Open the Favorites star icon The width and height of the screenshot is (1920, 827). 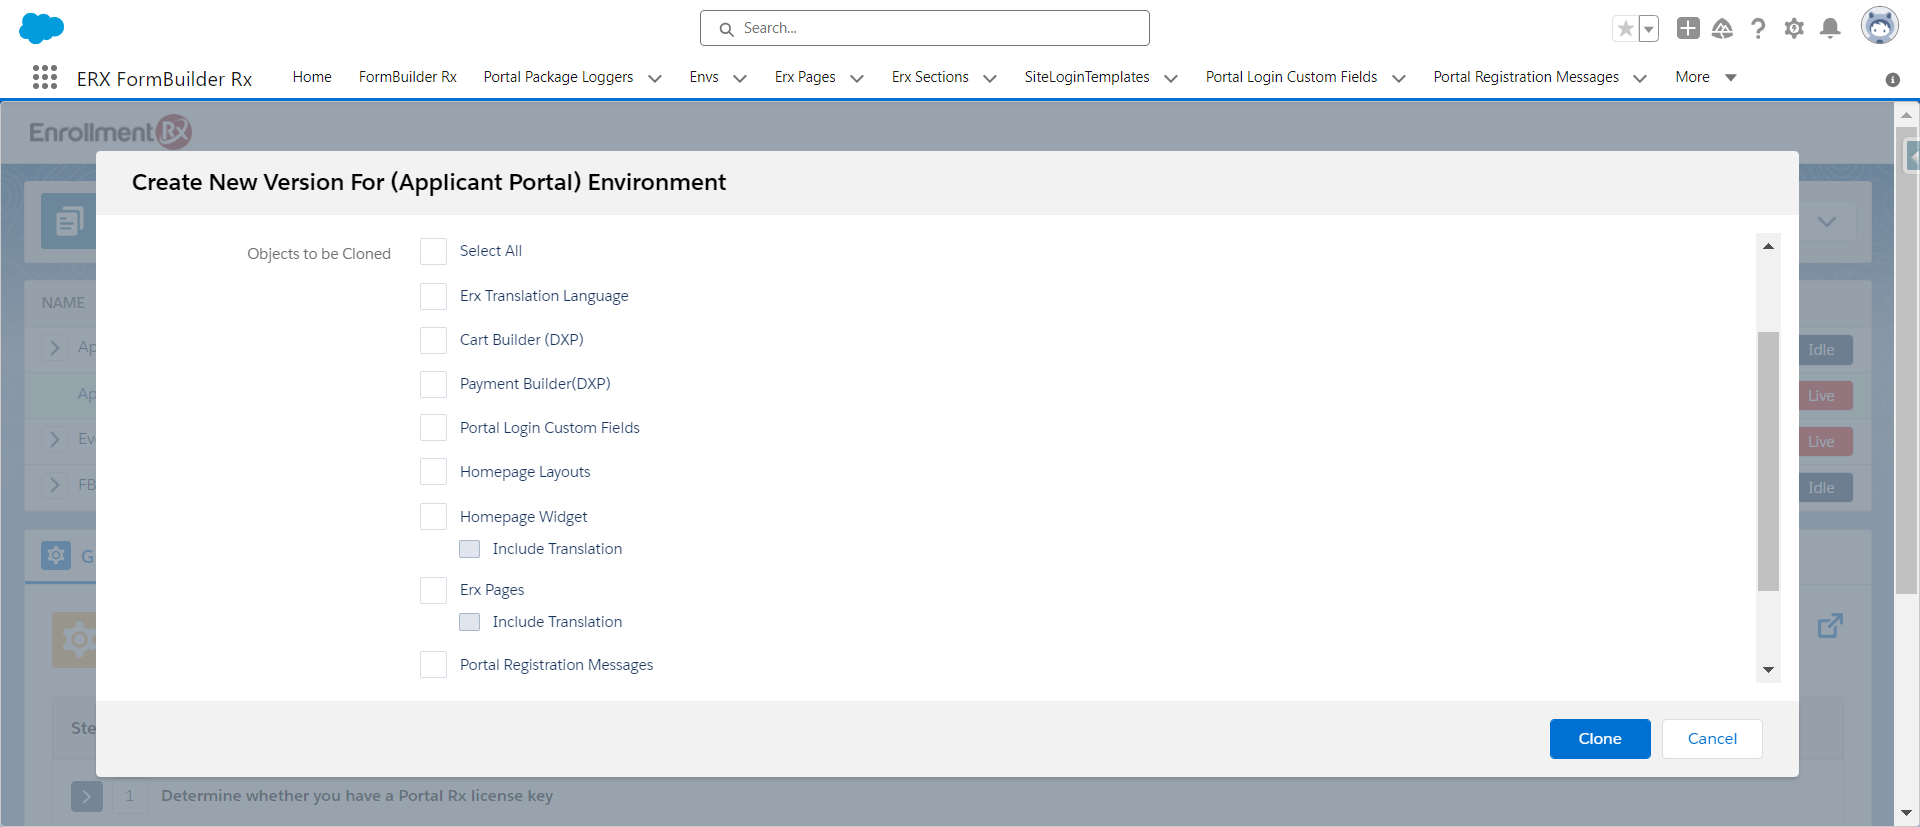[x=1625, y=29]
